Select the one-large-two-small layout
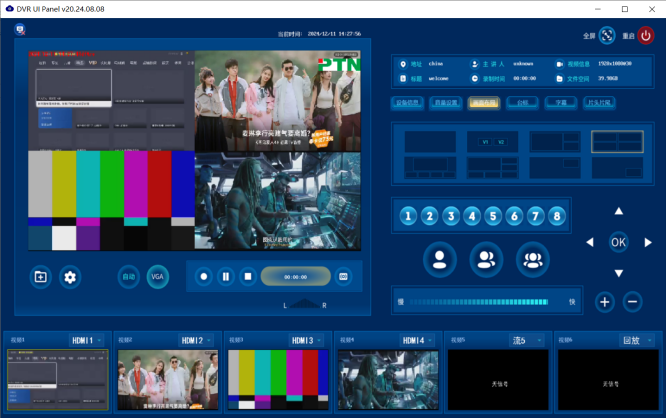The height and width of the screenshot is (418, 666). (x=555, y=141)
